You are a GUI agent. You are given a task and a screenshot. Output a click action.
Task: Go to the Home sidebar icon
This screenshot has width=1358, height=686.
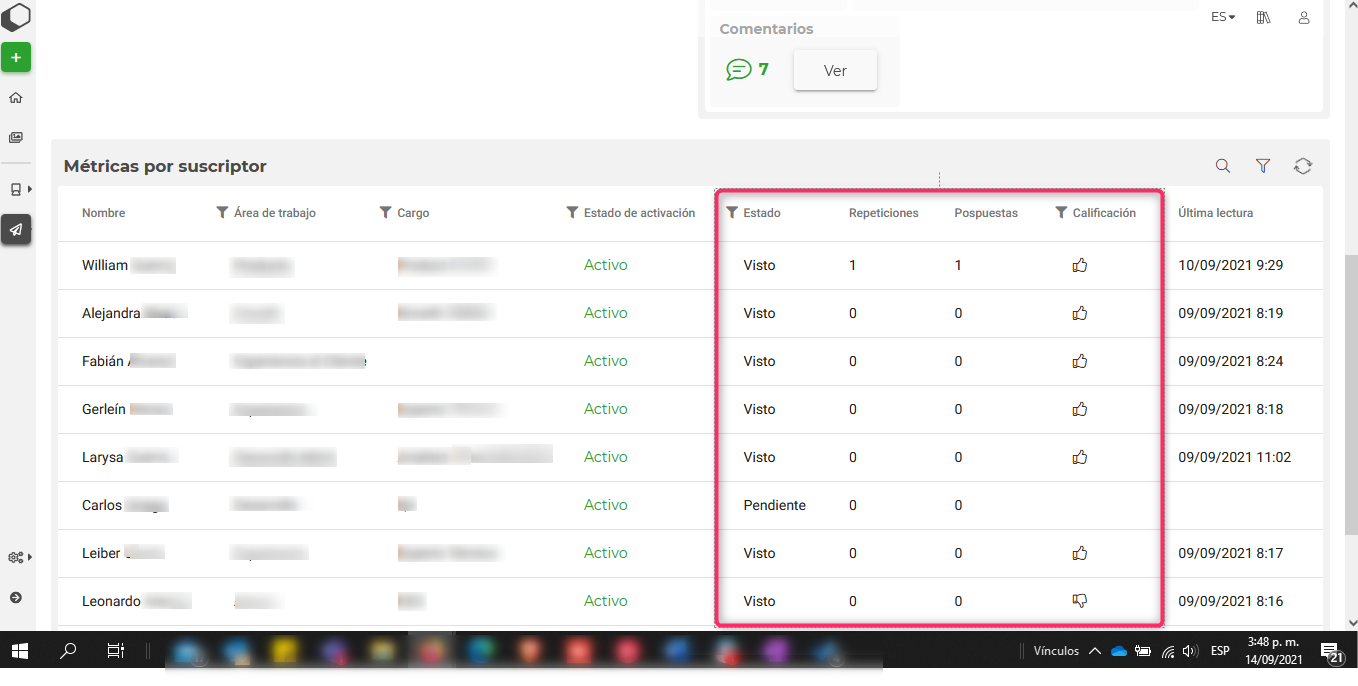pos(16,98)
